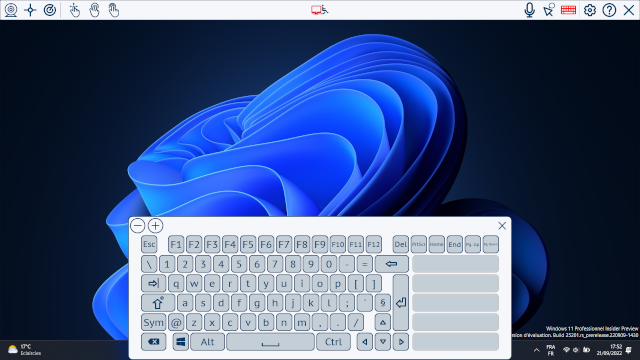Enlarge the keyboard with the plus button
The image size is (640, 360).
point(156,225)
